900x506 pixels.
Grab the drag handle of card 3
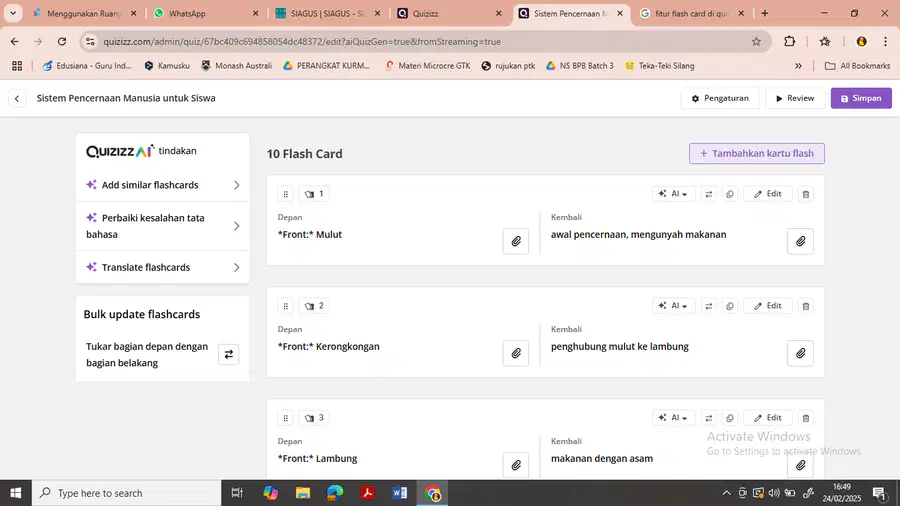pyautogui.click(x=285, y=418)
